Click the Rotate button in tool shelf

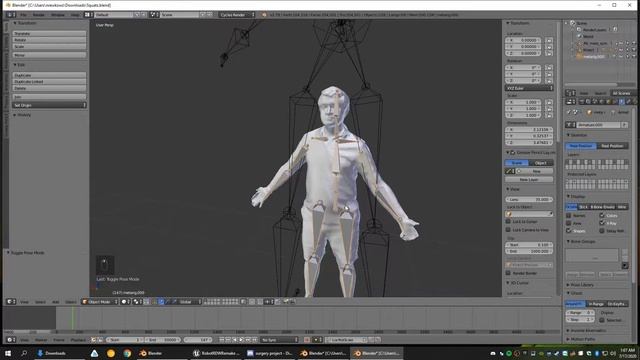point(49,40)
